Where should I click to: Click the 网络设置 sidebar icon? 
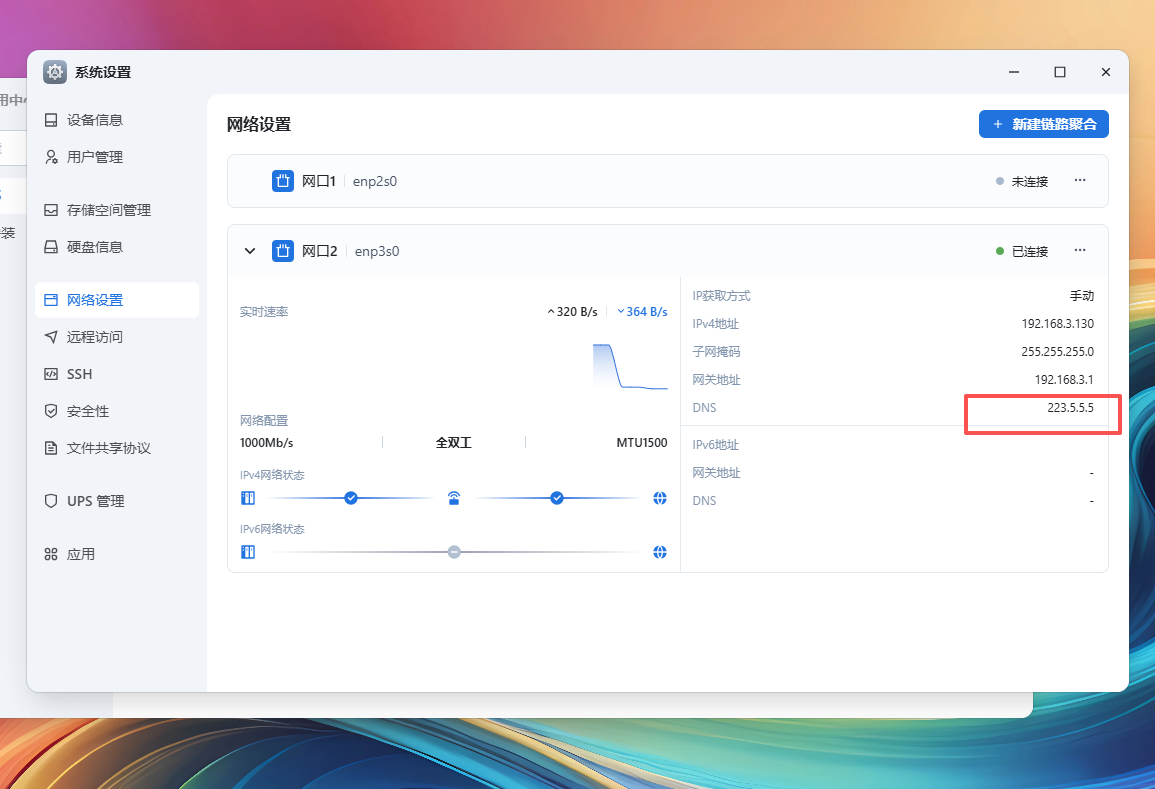click(51, 300)
